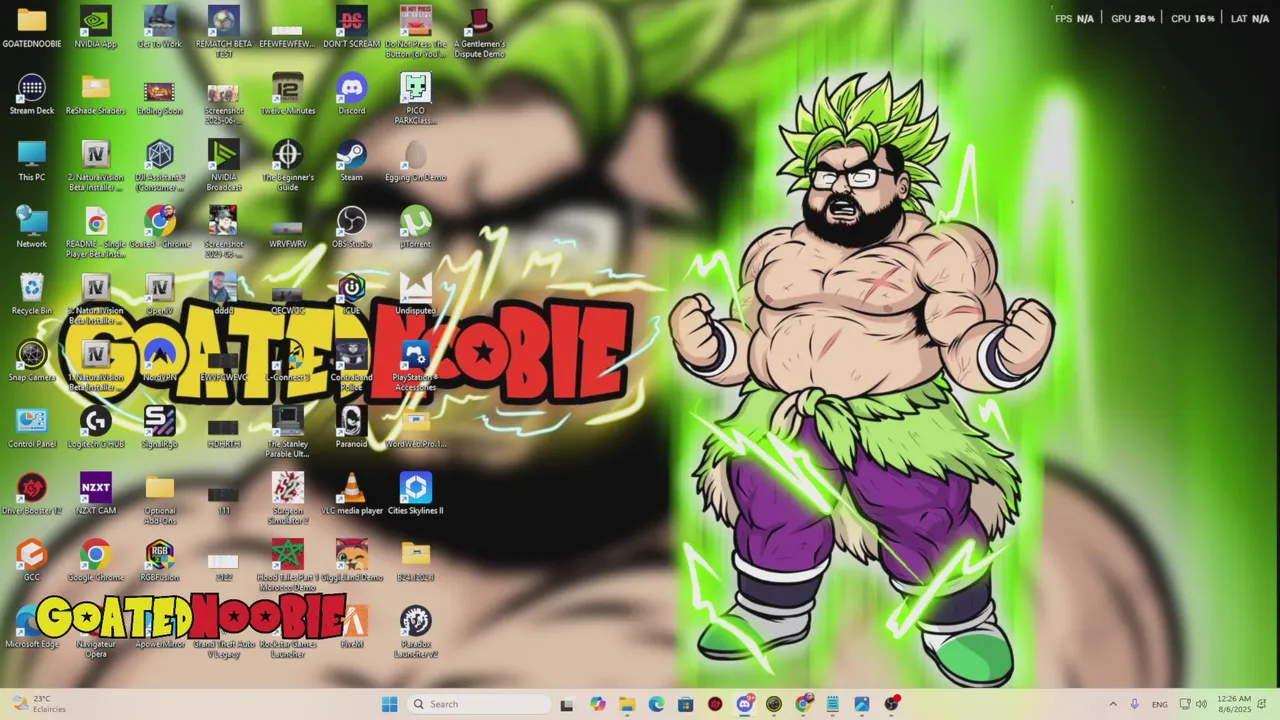
Task: Select the Google Chrome desktop shortcut
Action: [x=96, y=561]
